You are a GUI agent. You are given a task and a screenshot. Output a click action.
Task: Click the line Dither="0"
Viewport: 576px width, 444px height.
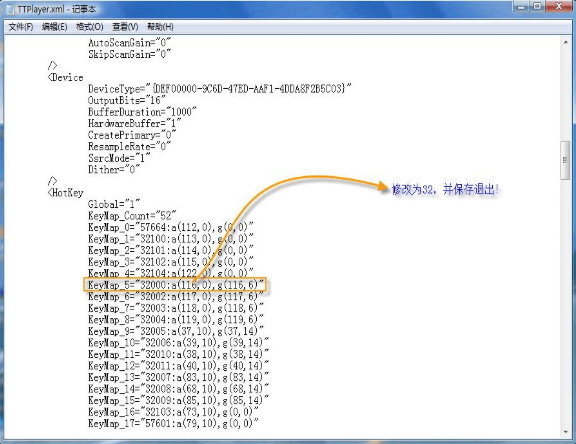pos(114,170)
